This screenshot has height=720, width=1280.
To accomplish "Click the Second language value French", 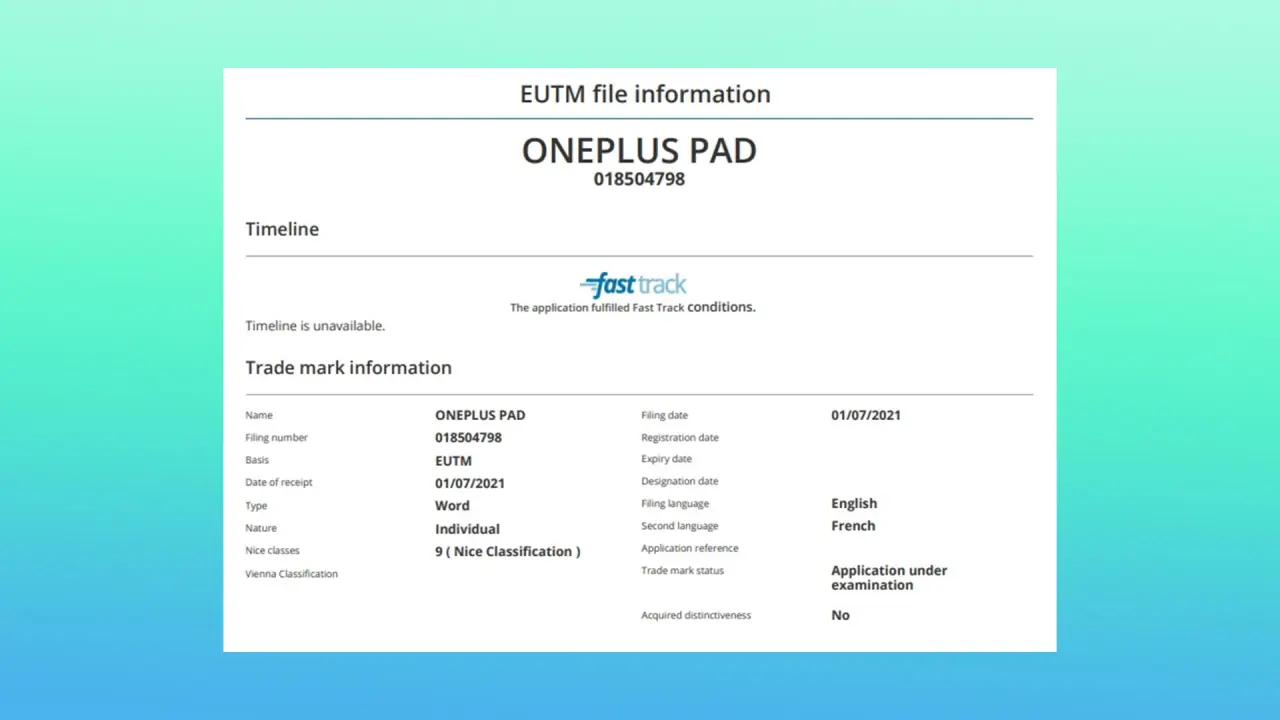I will click(x=853, y=525).
